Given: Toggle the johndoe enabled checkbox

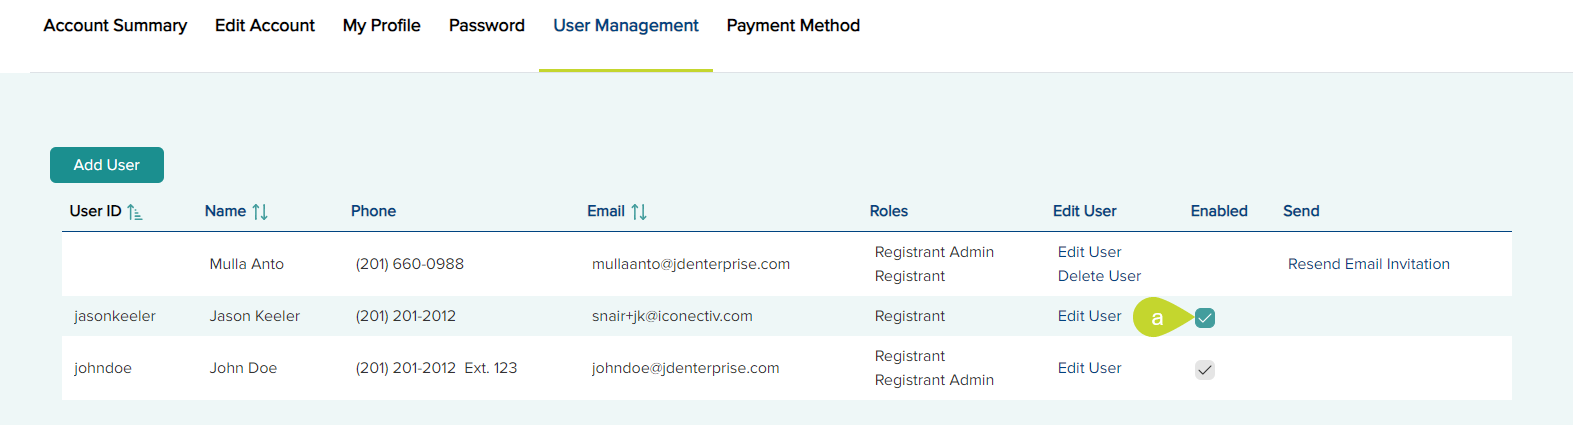Looking at the screenshot, I should (1205, 370).
